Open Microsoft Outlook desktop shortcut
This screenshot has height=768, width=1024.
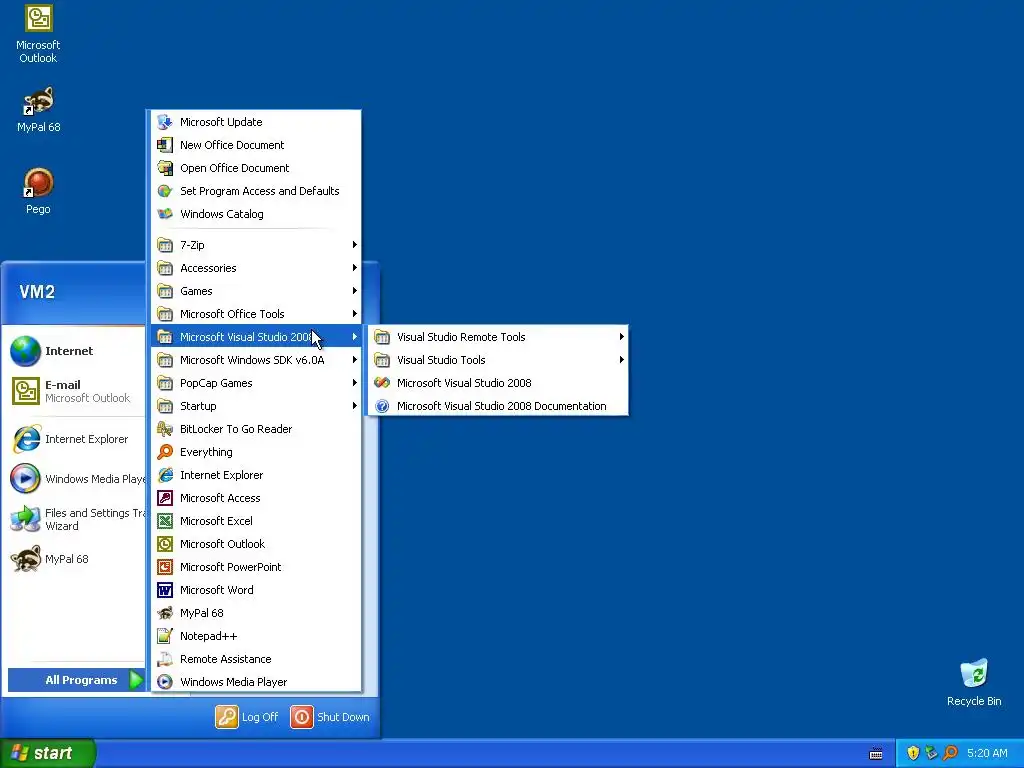(38, 34)
